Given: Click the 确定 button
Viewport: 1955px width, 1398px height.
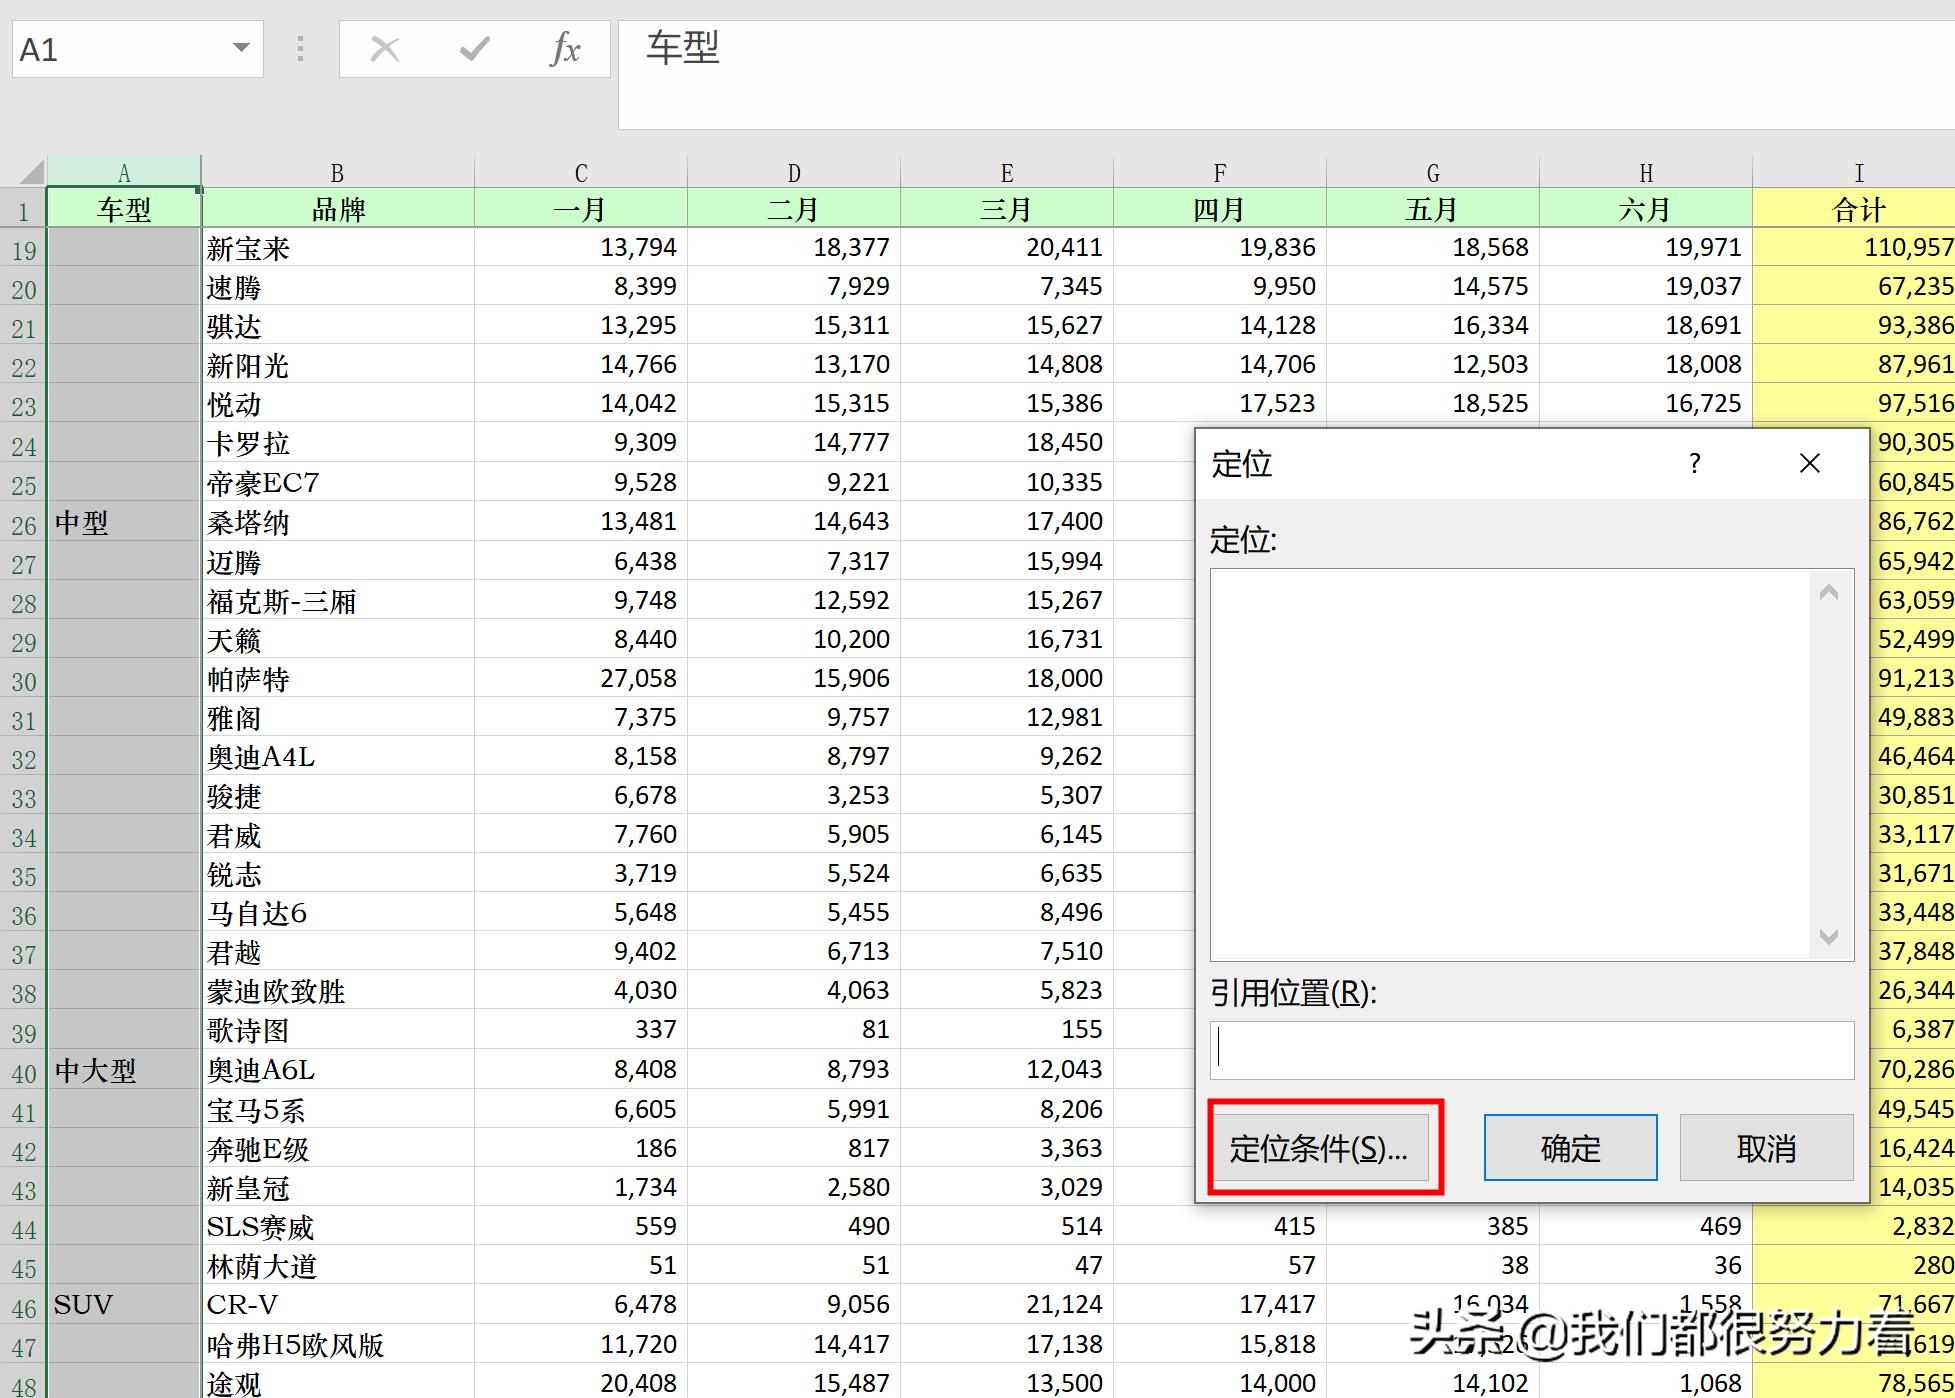Looking at the screenshot, I should click(x=1569, y=1148).
